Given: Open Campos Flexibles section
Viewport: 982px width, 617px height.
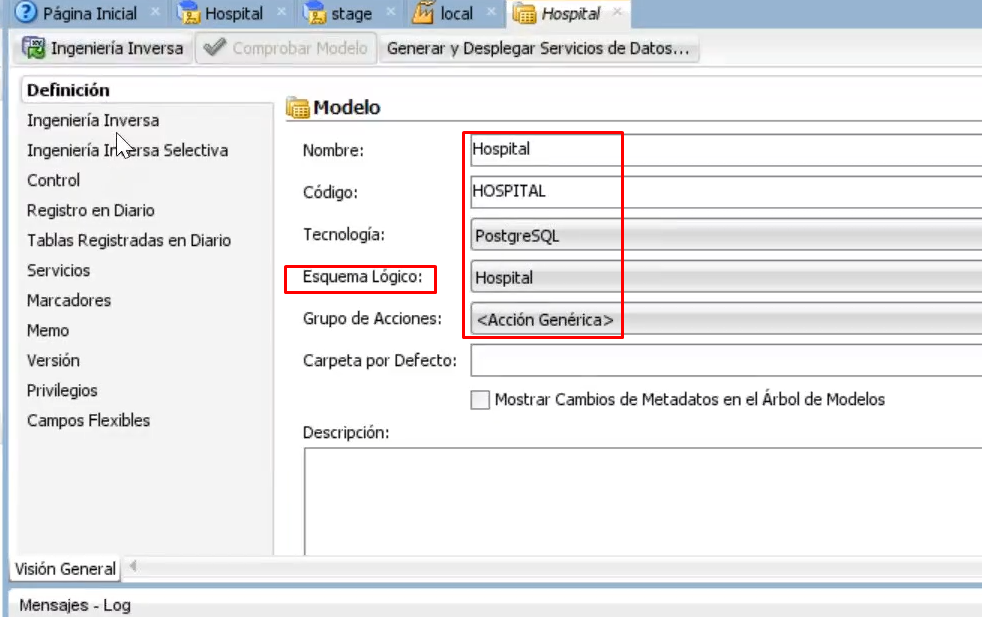Looking at the screenshot, I should pyautogui.click(x=88, y=421).
